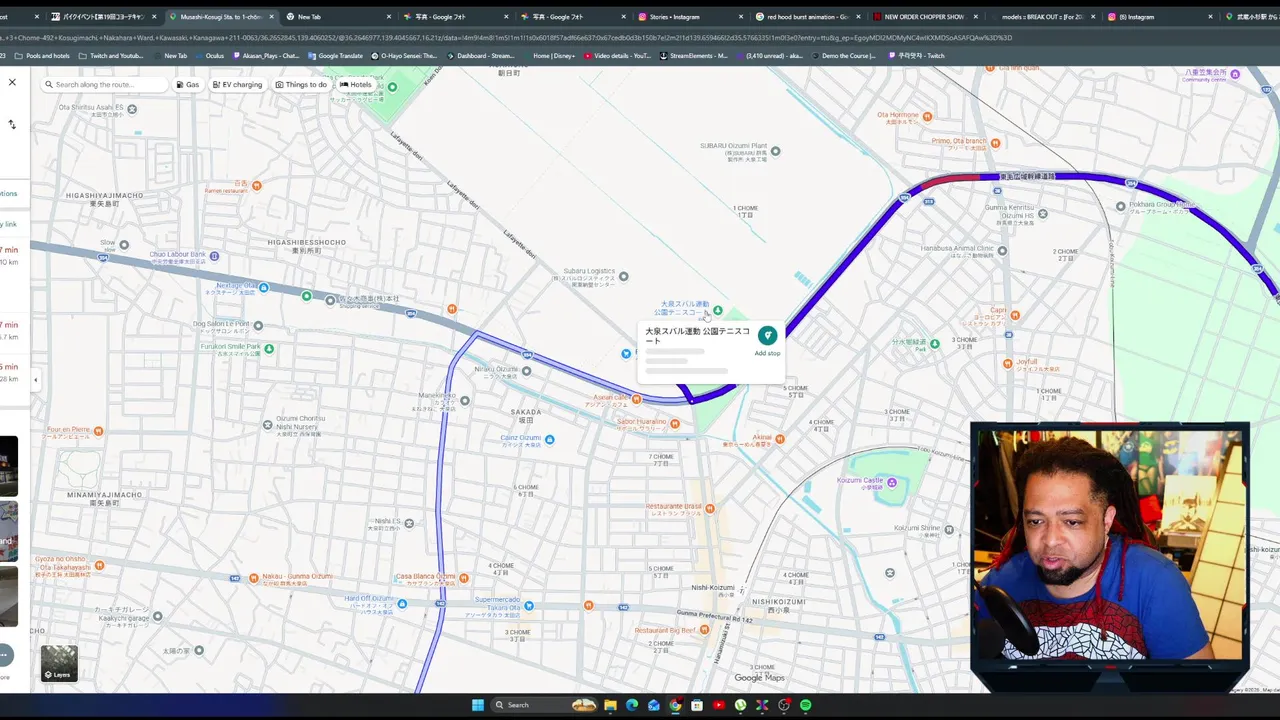Click the taskbar Search box
1280x720 pixels.
[543, 705]
